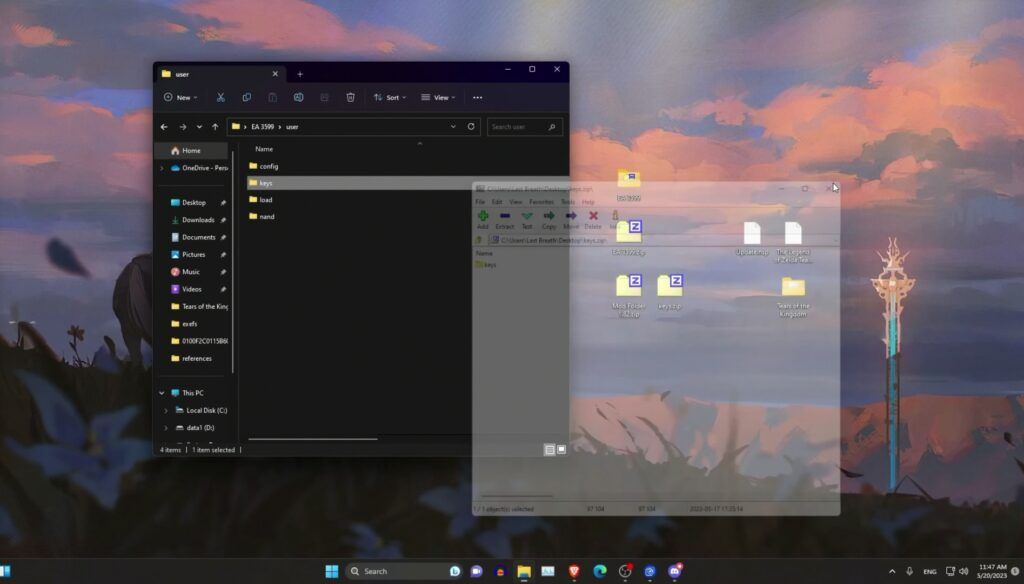This screenshot has width=1024, height=584.
Task: Select the Downloads quick access item
Action: click(197, 220)
